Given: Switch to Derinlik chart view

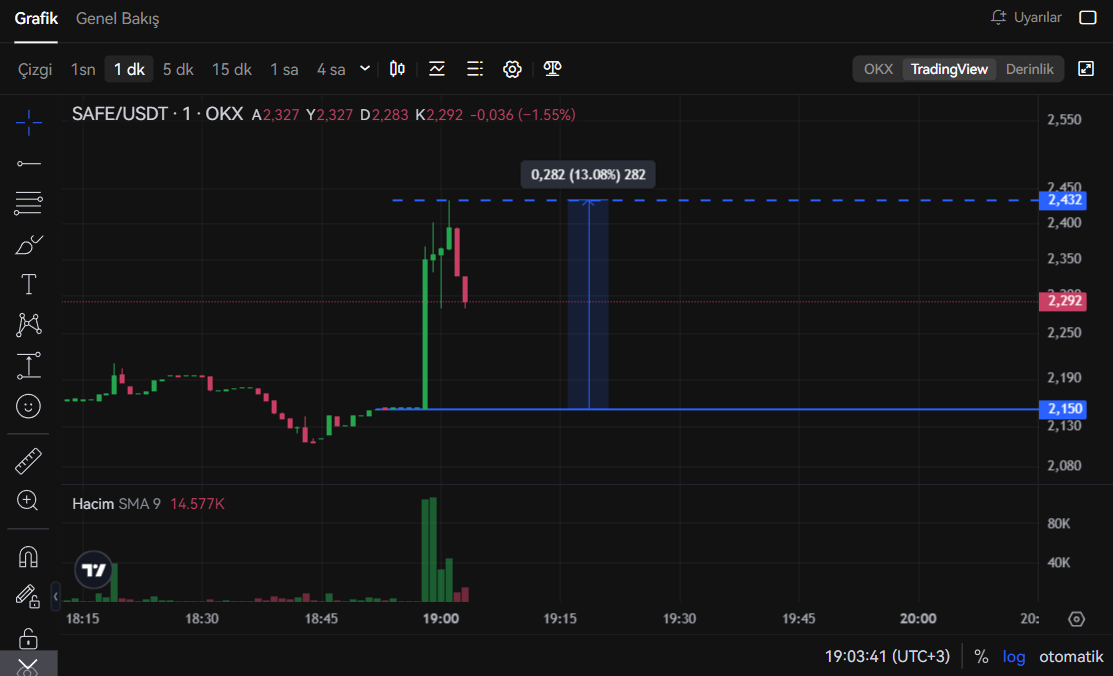Looking at the screenshot, I should pyautogui.click(x=1029, y=69).
